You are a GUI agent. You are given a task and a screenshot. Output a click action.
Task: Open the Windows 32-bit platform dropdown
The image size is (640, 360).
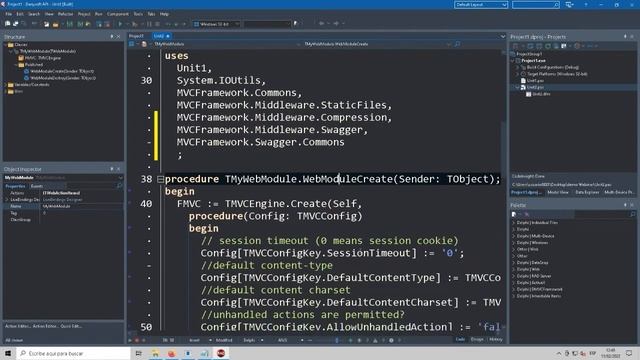point(216,24)
